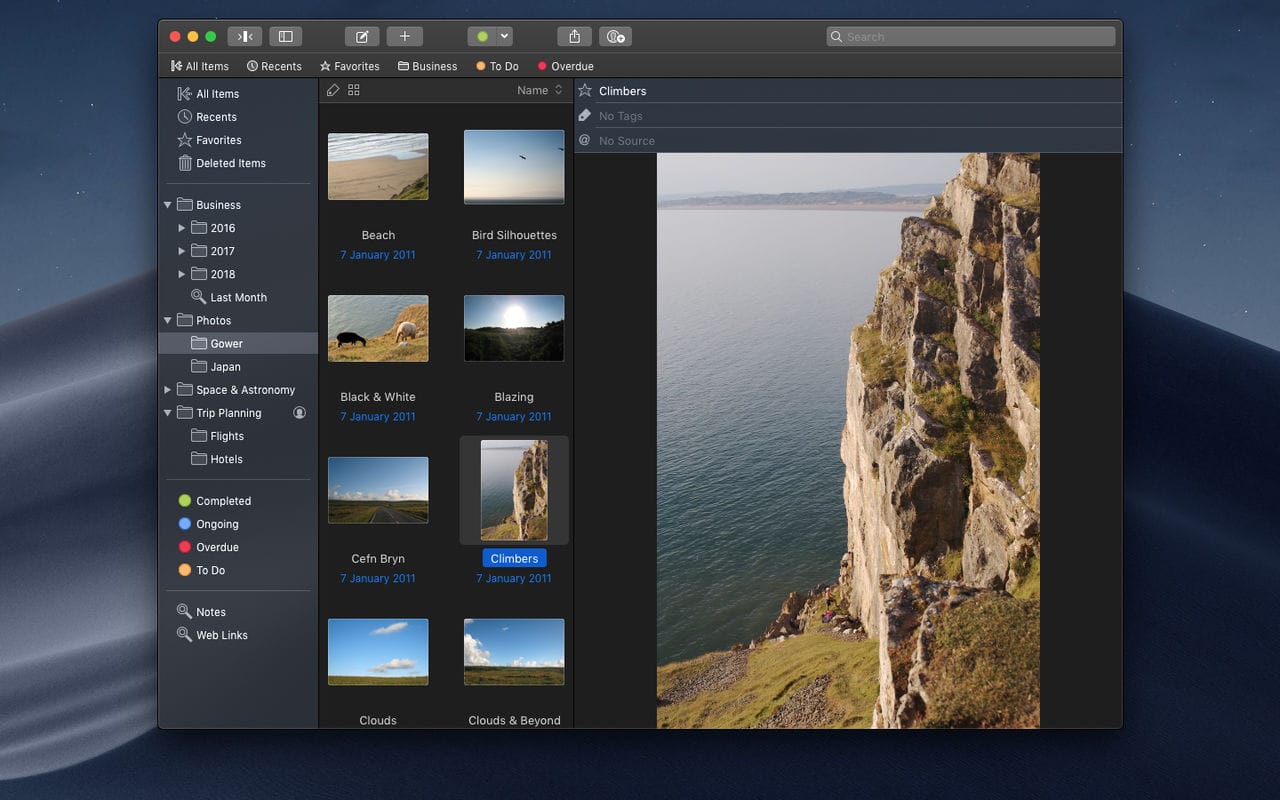Viewport: 1280px width, 800px height.
Task: Toggle favorite star next to Climbers title
Action: 585,91
